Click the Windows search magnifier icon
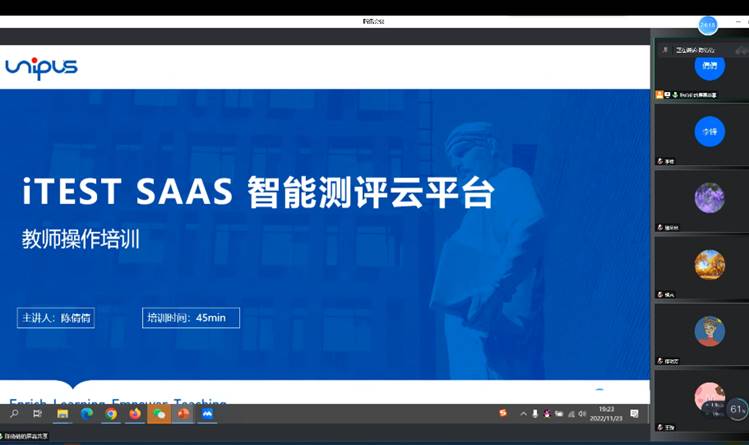 click(x=14, y=413)
